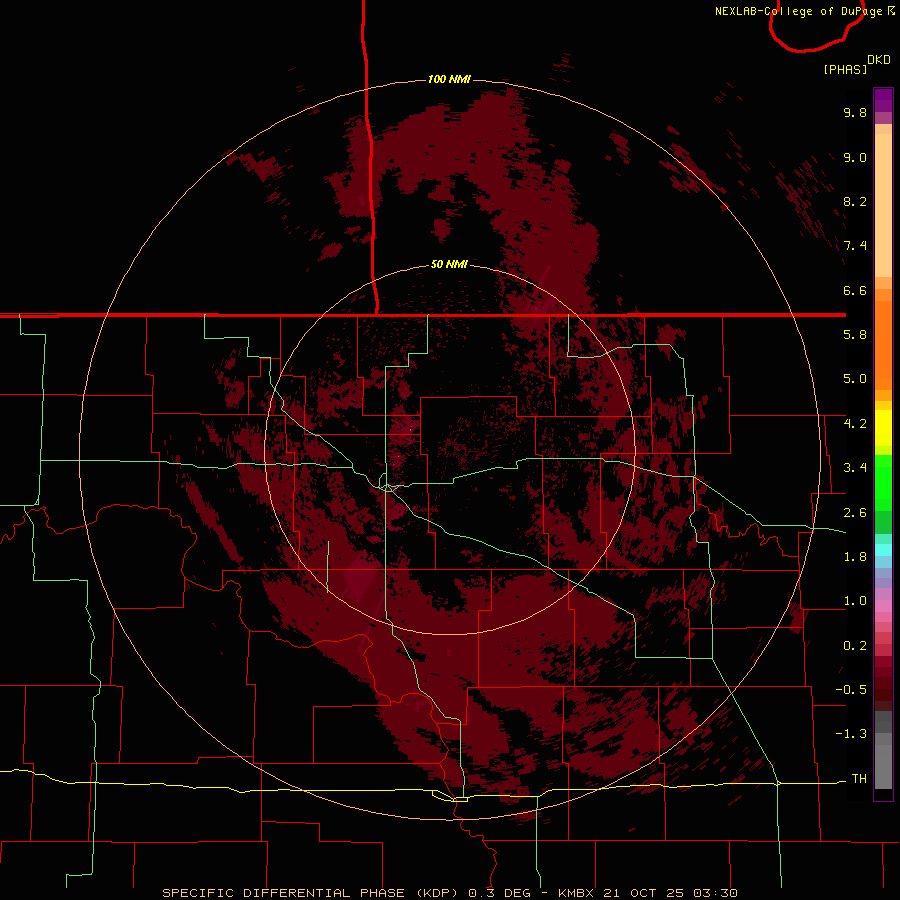The image size is (900, 900).
Task: Click the 9.8 value on color scale
Action: pos(855,112)
